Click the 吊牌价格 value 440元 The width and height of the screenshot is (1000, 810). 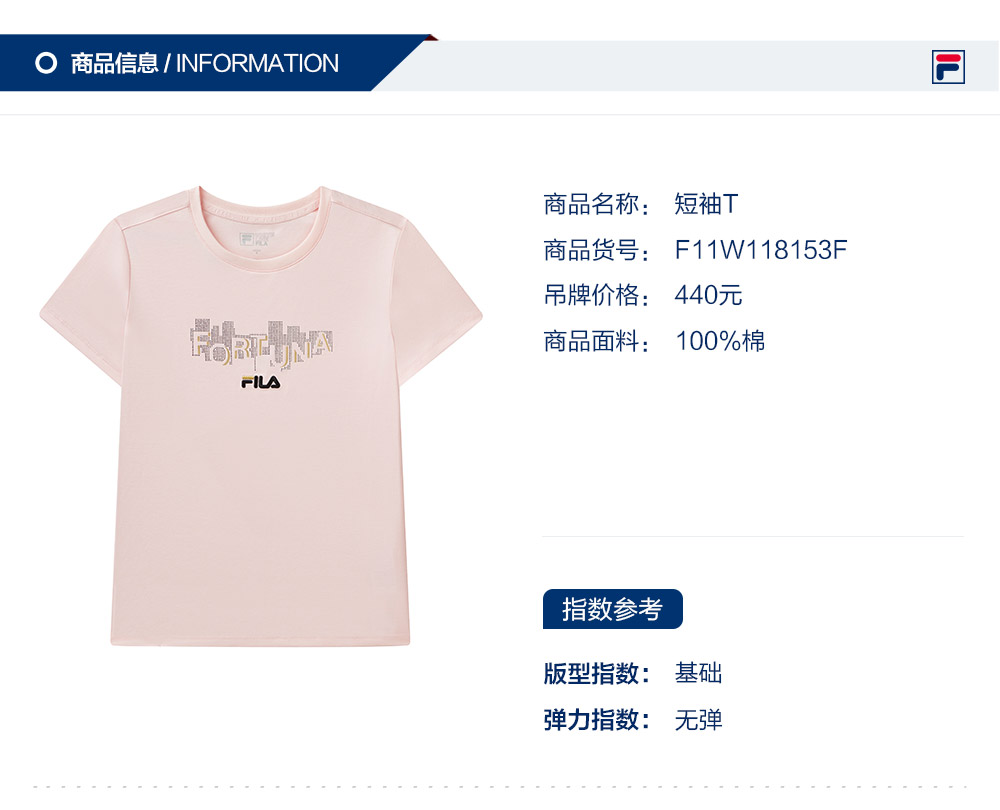(x=709, y=295)
